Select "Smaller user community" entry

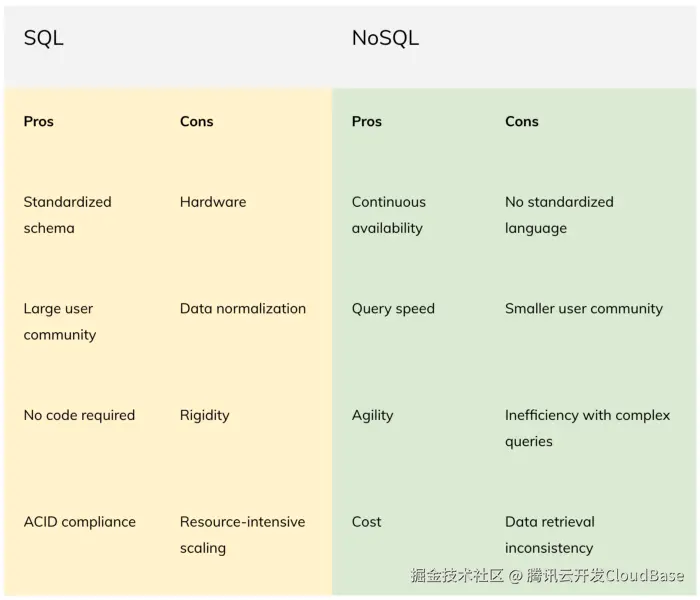point(584,309)
